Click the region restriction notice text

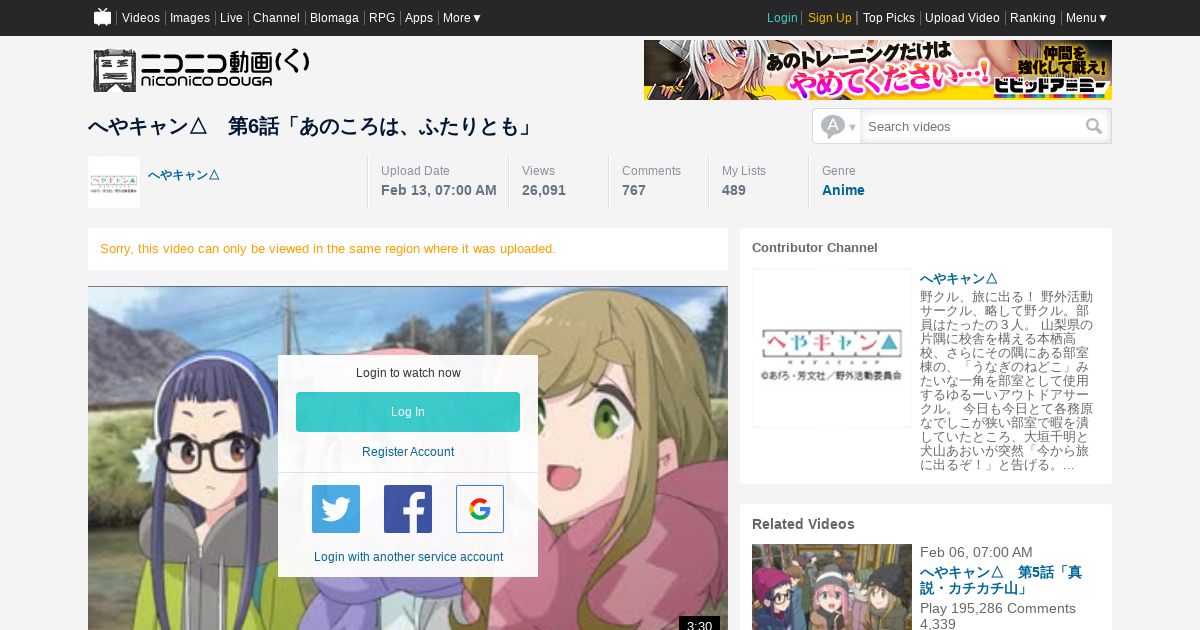click(x=328, y=248)
